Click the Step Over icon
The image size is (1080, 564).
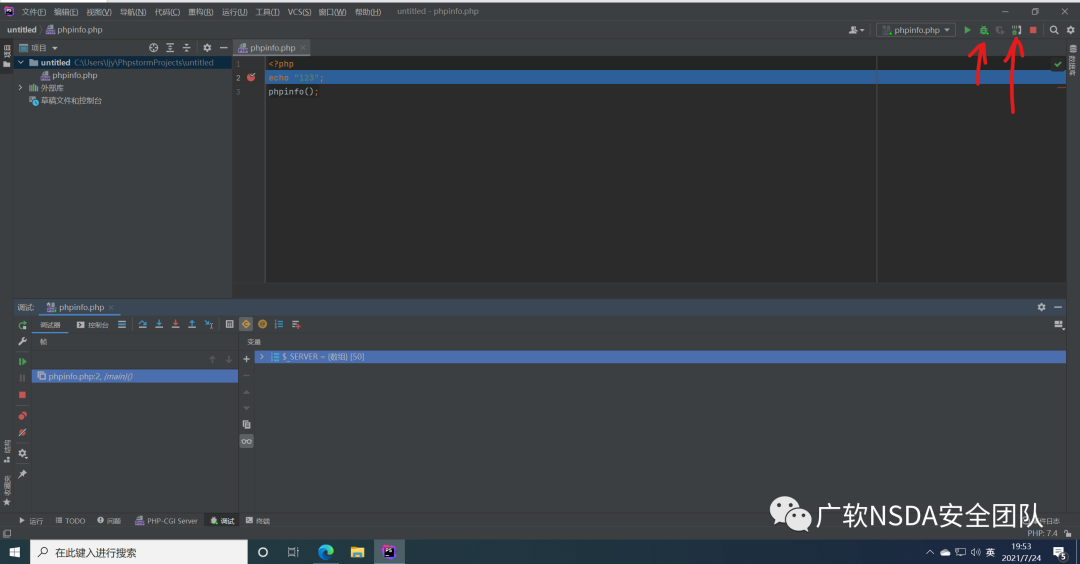[x=143, y=324]
